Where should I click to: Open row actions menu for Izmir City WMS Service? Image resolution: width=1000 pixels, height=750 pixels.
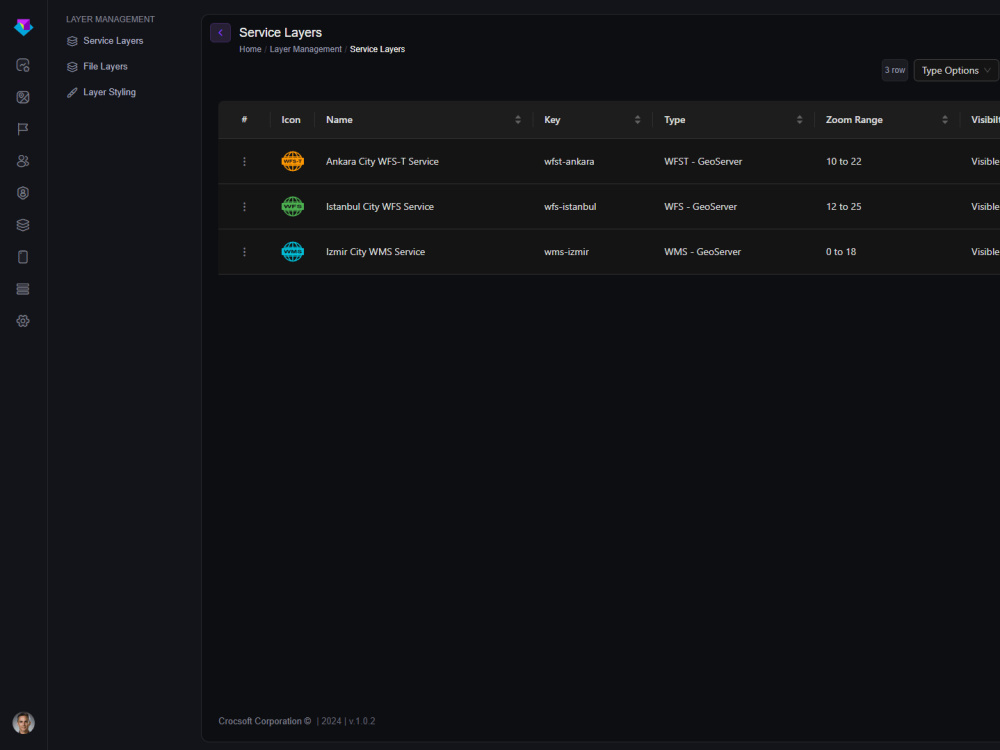click(x=244, y=252)
